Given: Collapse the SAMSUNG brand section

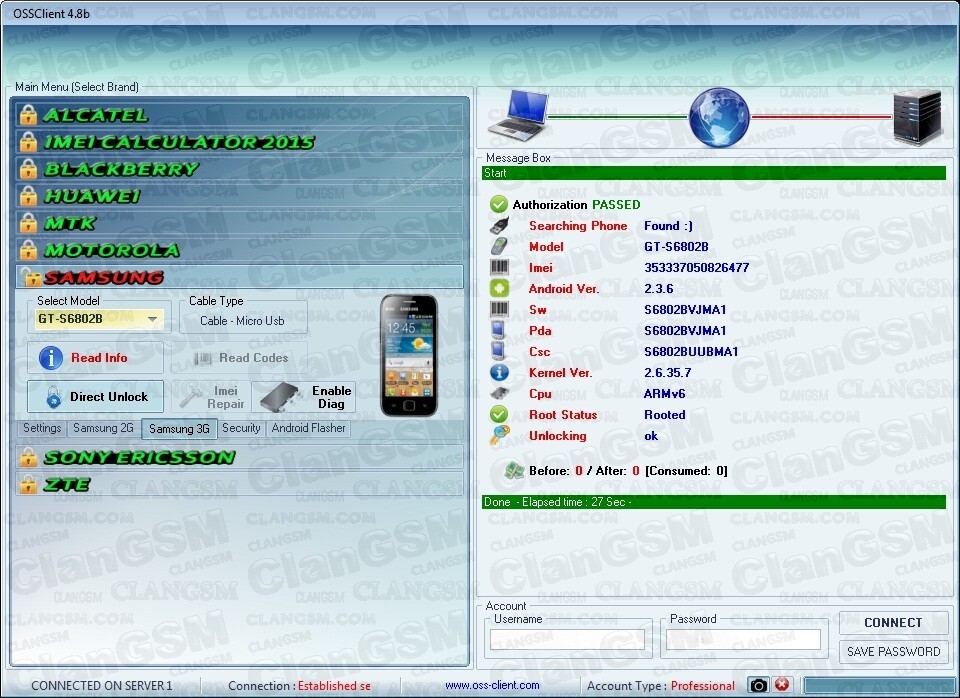Looking at the screenshot, I should (239, 277).
